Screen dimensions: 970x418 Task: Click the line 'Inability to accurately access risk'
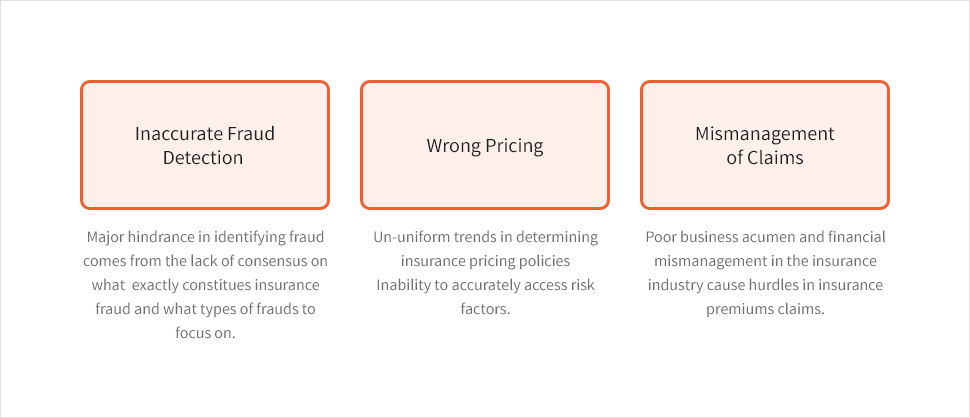coord(486,285)
